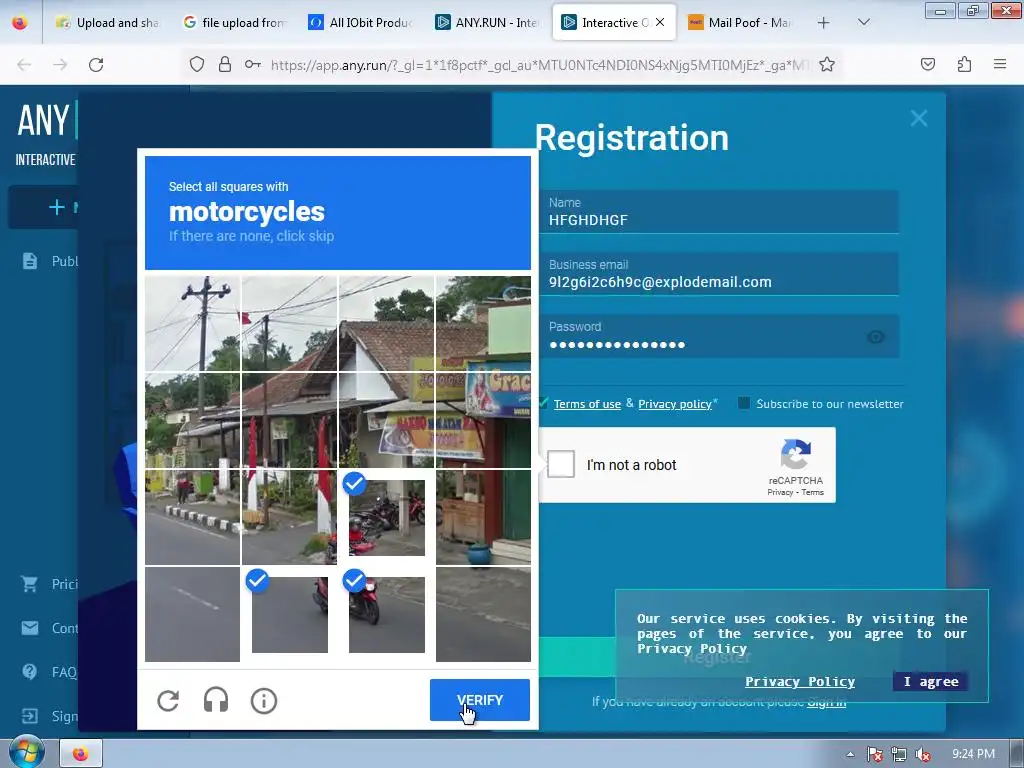
Task: Click I agree on cookie notice
Action: coord(931,681)
